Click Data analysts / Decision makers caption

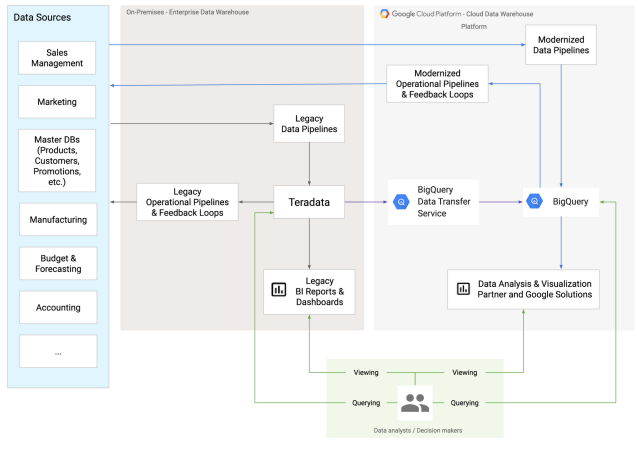click(418, 430)
